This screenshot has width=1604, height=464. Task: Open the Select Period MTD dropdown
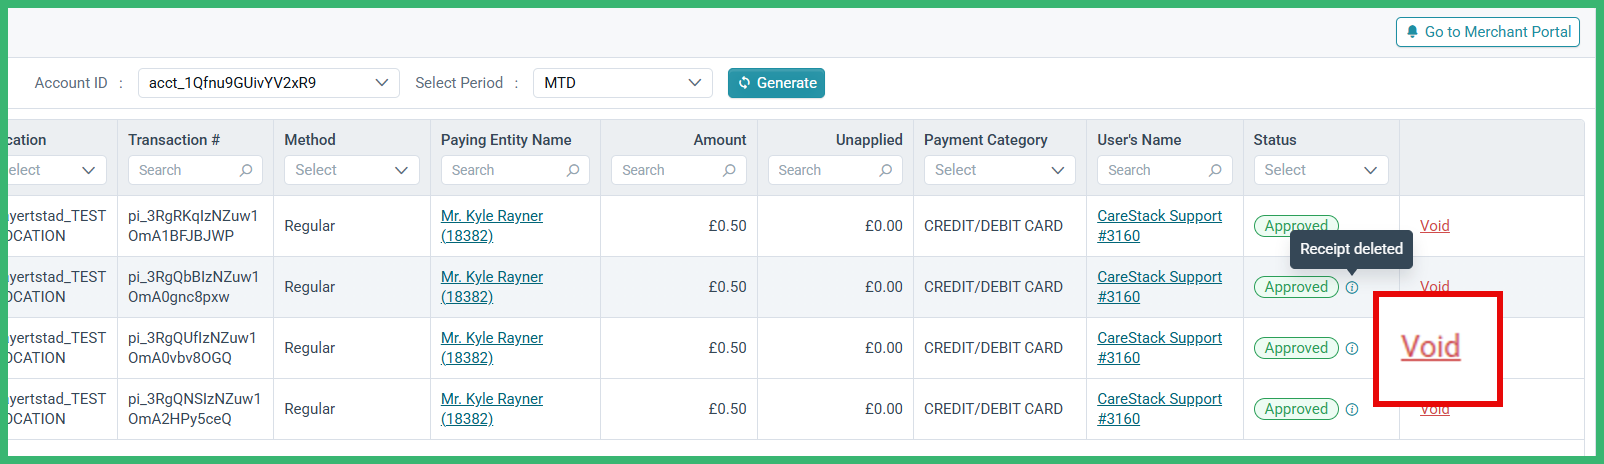click(x=622, y=83)
